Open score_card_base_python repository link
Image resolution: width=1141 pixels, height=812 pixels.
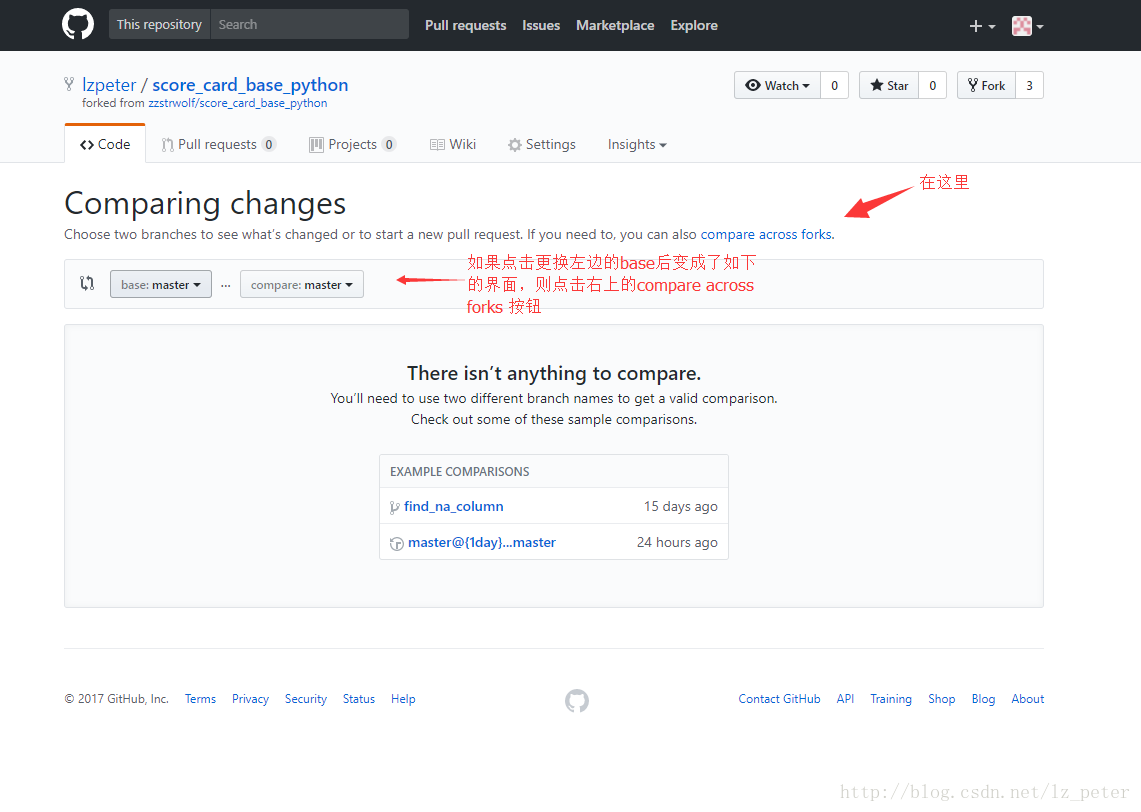pos(250,85)
